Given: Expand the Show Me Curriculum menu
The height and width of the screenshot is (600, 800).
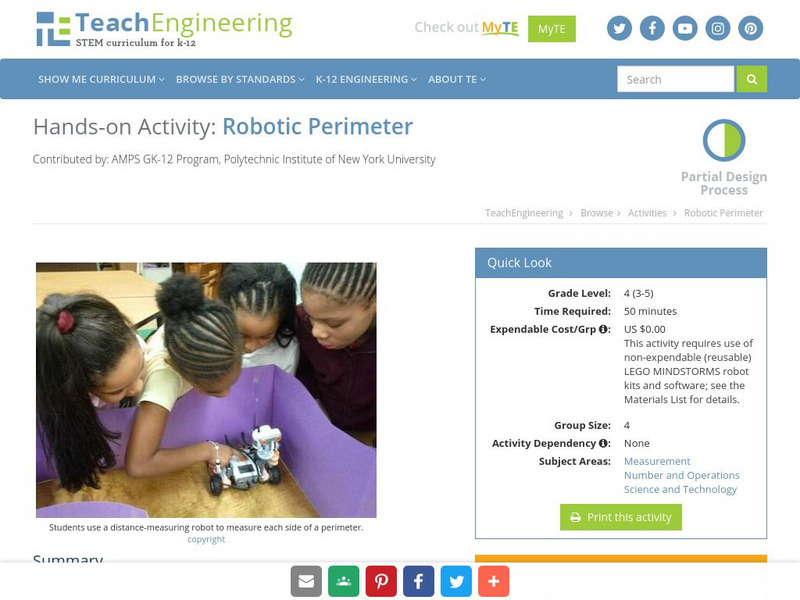Looking at the screenshot, I should [x=101, y=80].
